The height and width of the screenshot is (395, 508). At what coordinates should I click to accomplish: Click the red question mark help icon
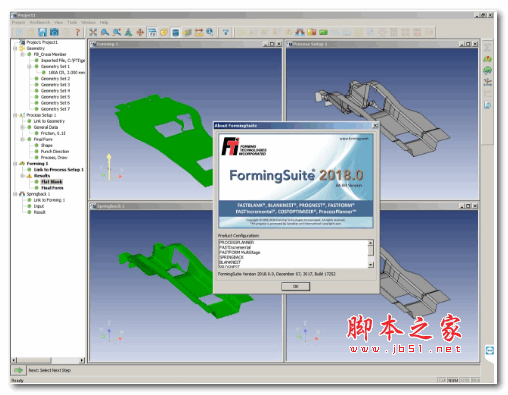pyautogui.click(x=78, y=32)
